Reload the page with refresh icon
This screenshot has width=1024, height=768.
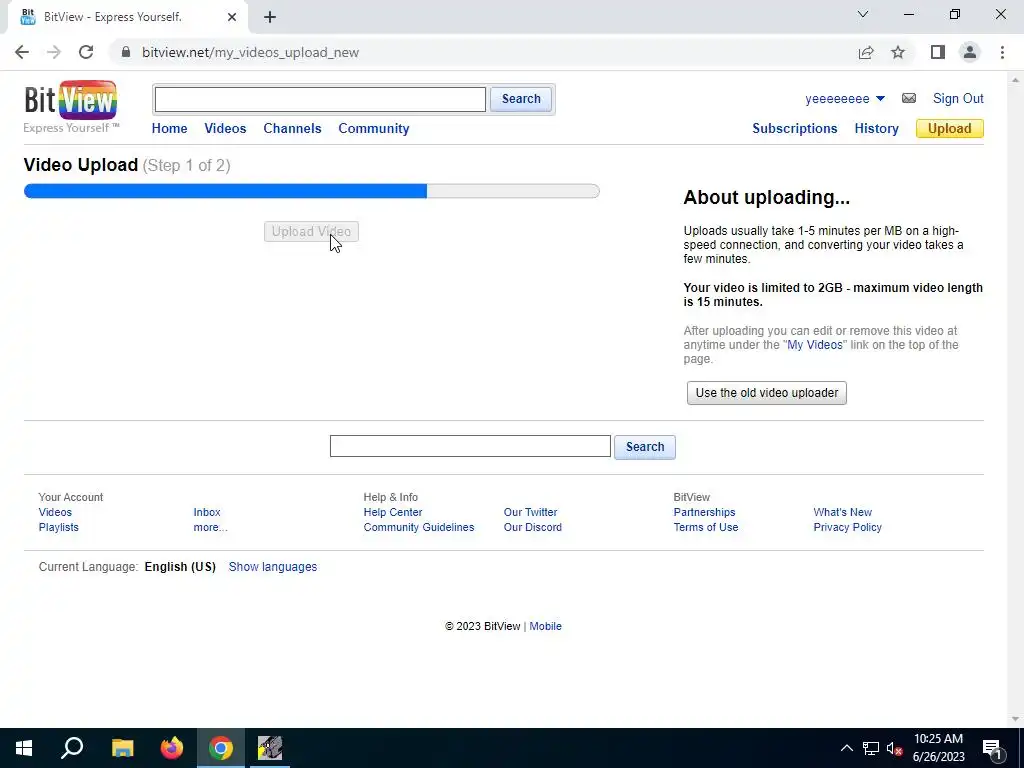click(x=86, y=52)
